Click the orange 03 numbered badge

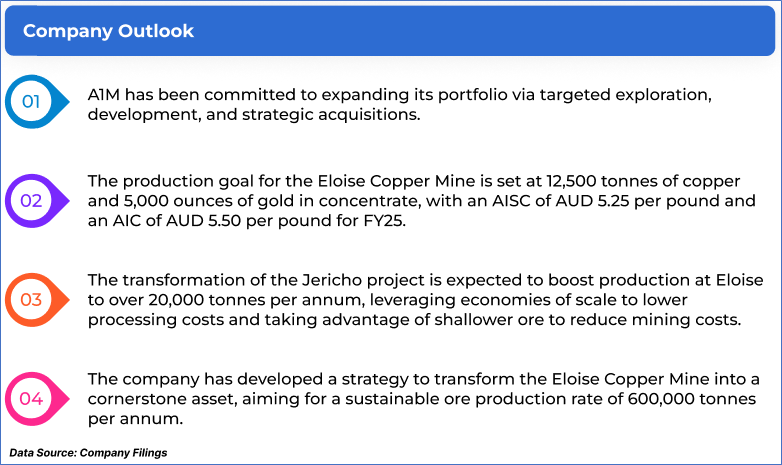click(x=33, y=299)
